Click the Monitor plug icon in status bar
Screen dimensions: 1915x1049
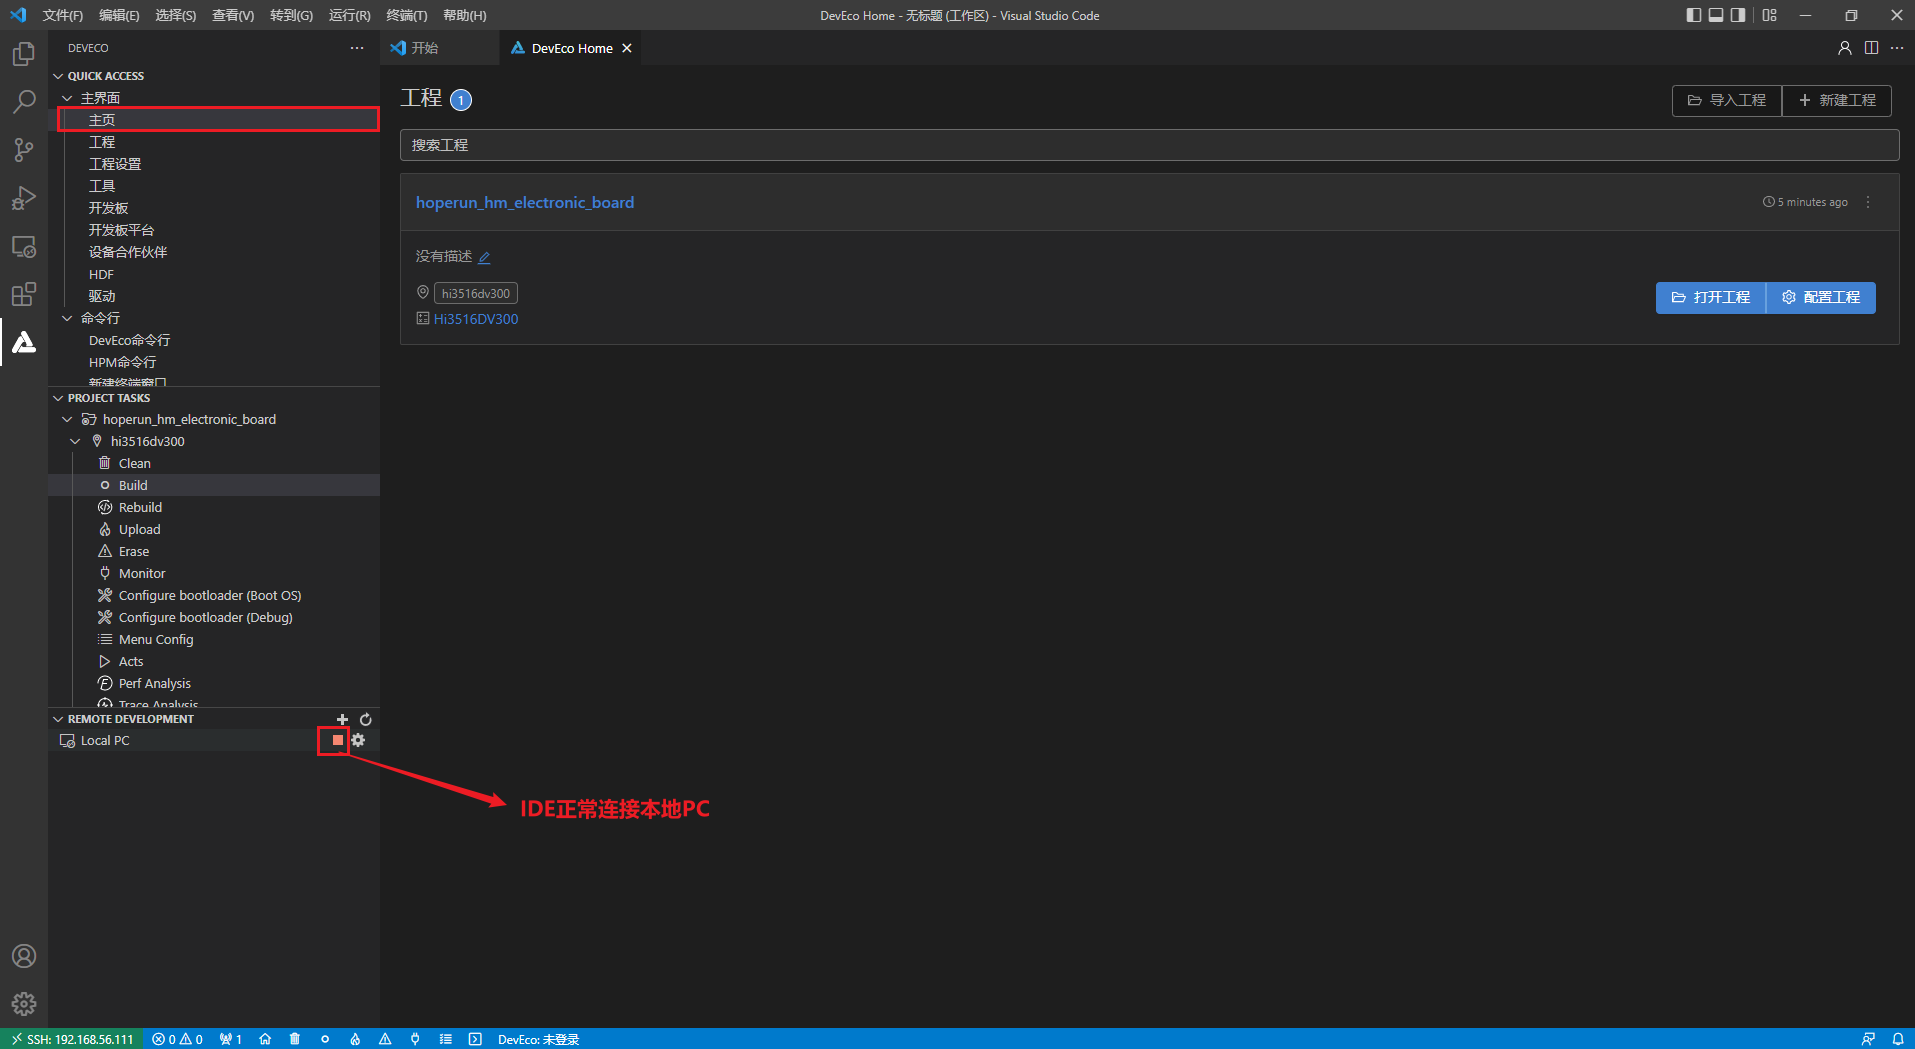pos(415,1039)
